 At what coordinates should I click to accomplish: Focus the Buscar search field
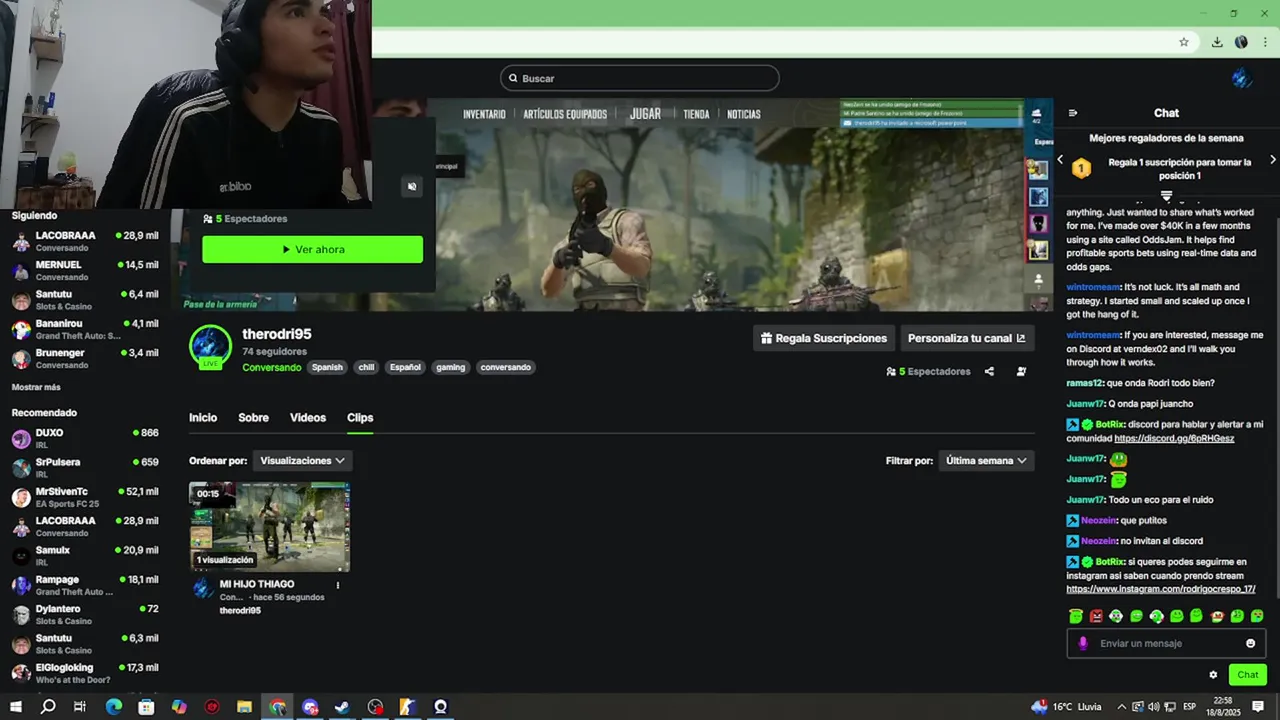(640, 78)
